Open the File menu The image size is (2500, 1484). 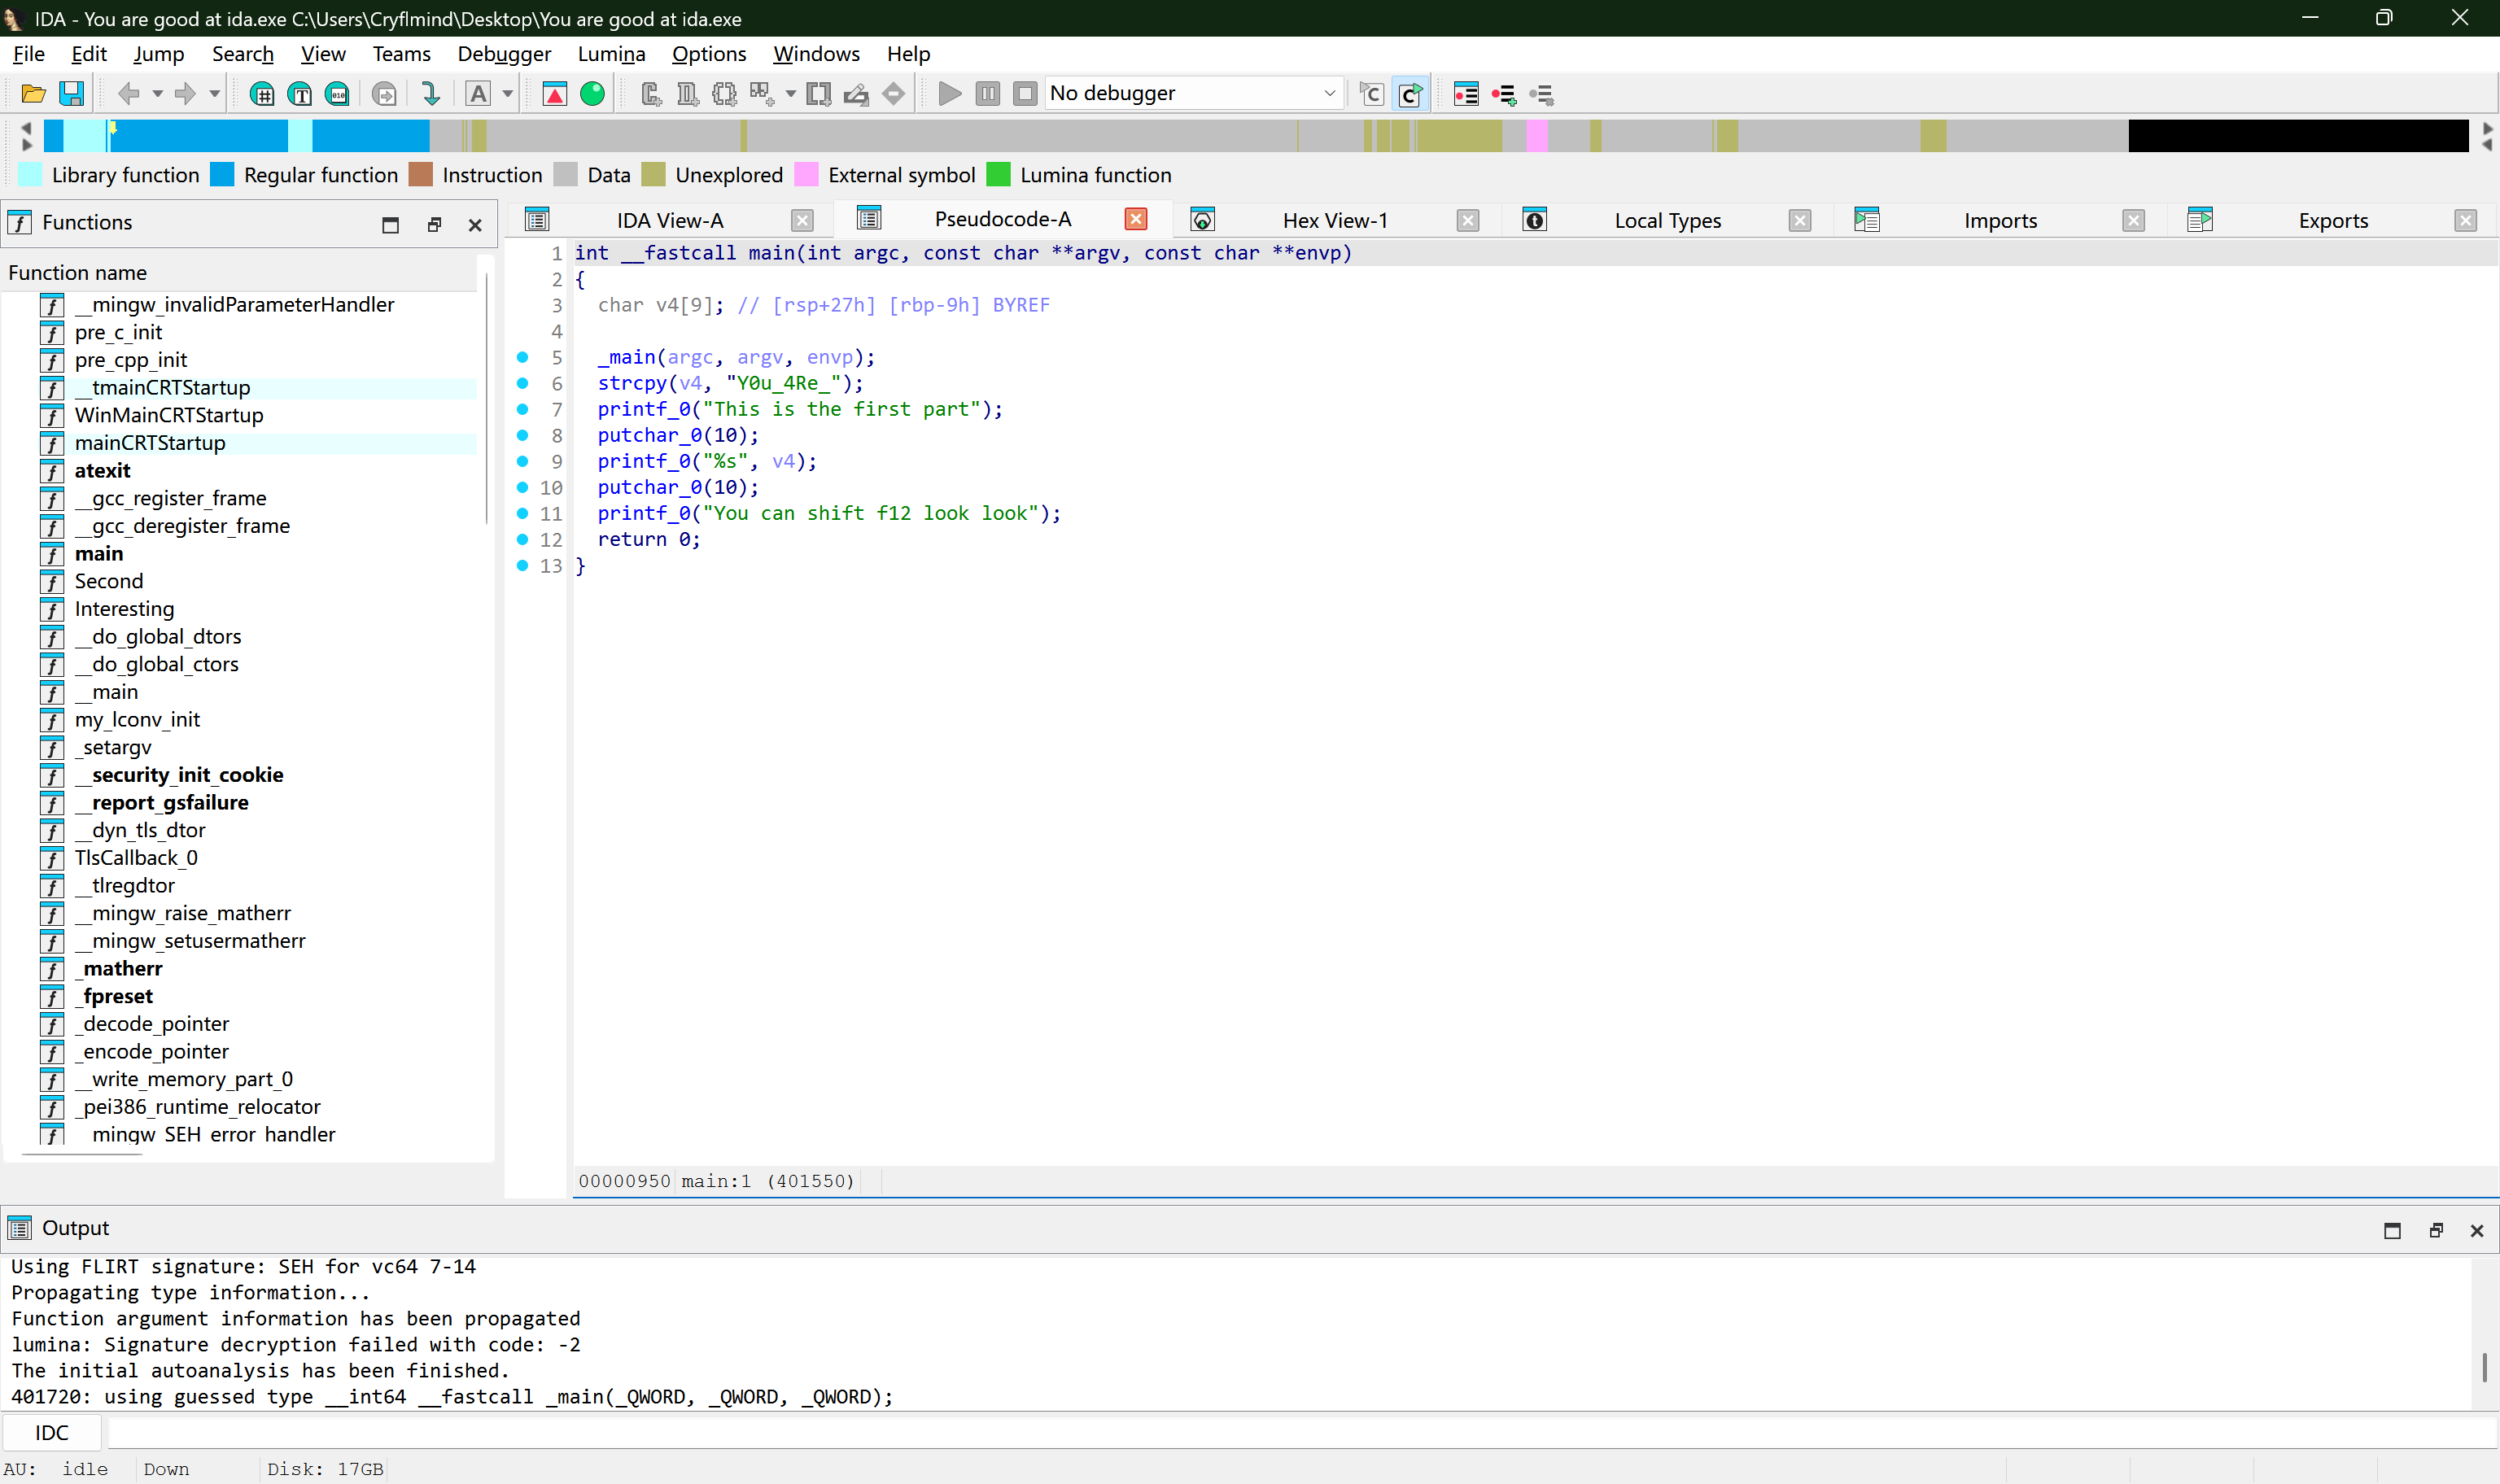28,54
